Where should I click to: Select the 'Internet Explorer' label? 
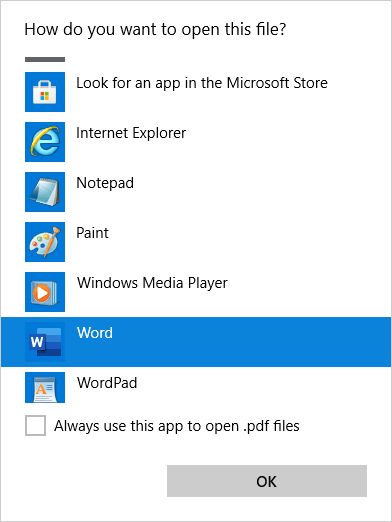point(131,133)
